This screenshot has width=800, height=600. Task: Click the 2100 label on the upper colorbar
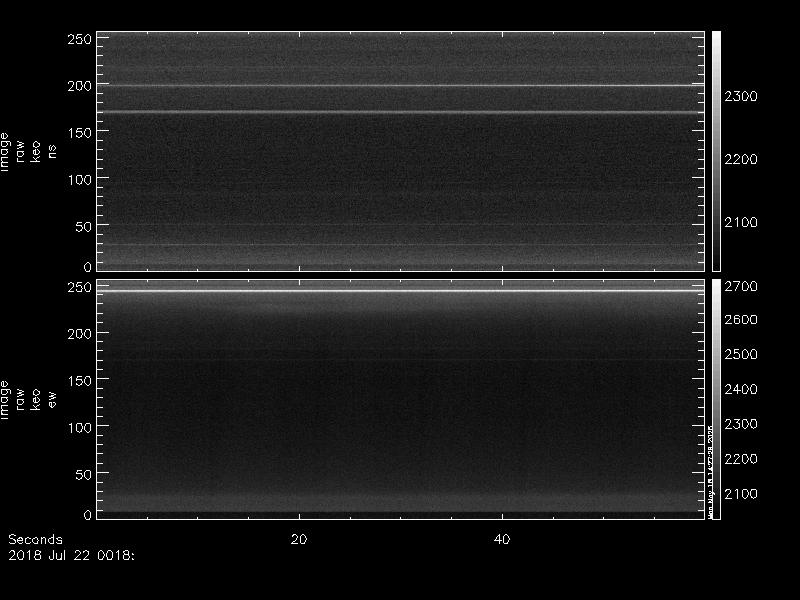(741, 222)
